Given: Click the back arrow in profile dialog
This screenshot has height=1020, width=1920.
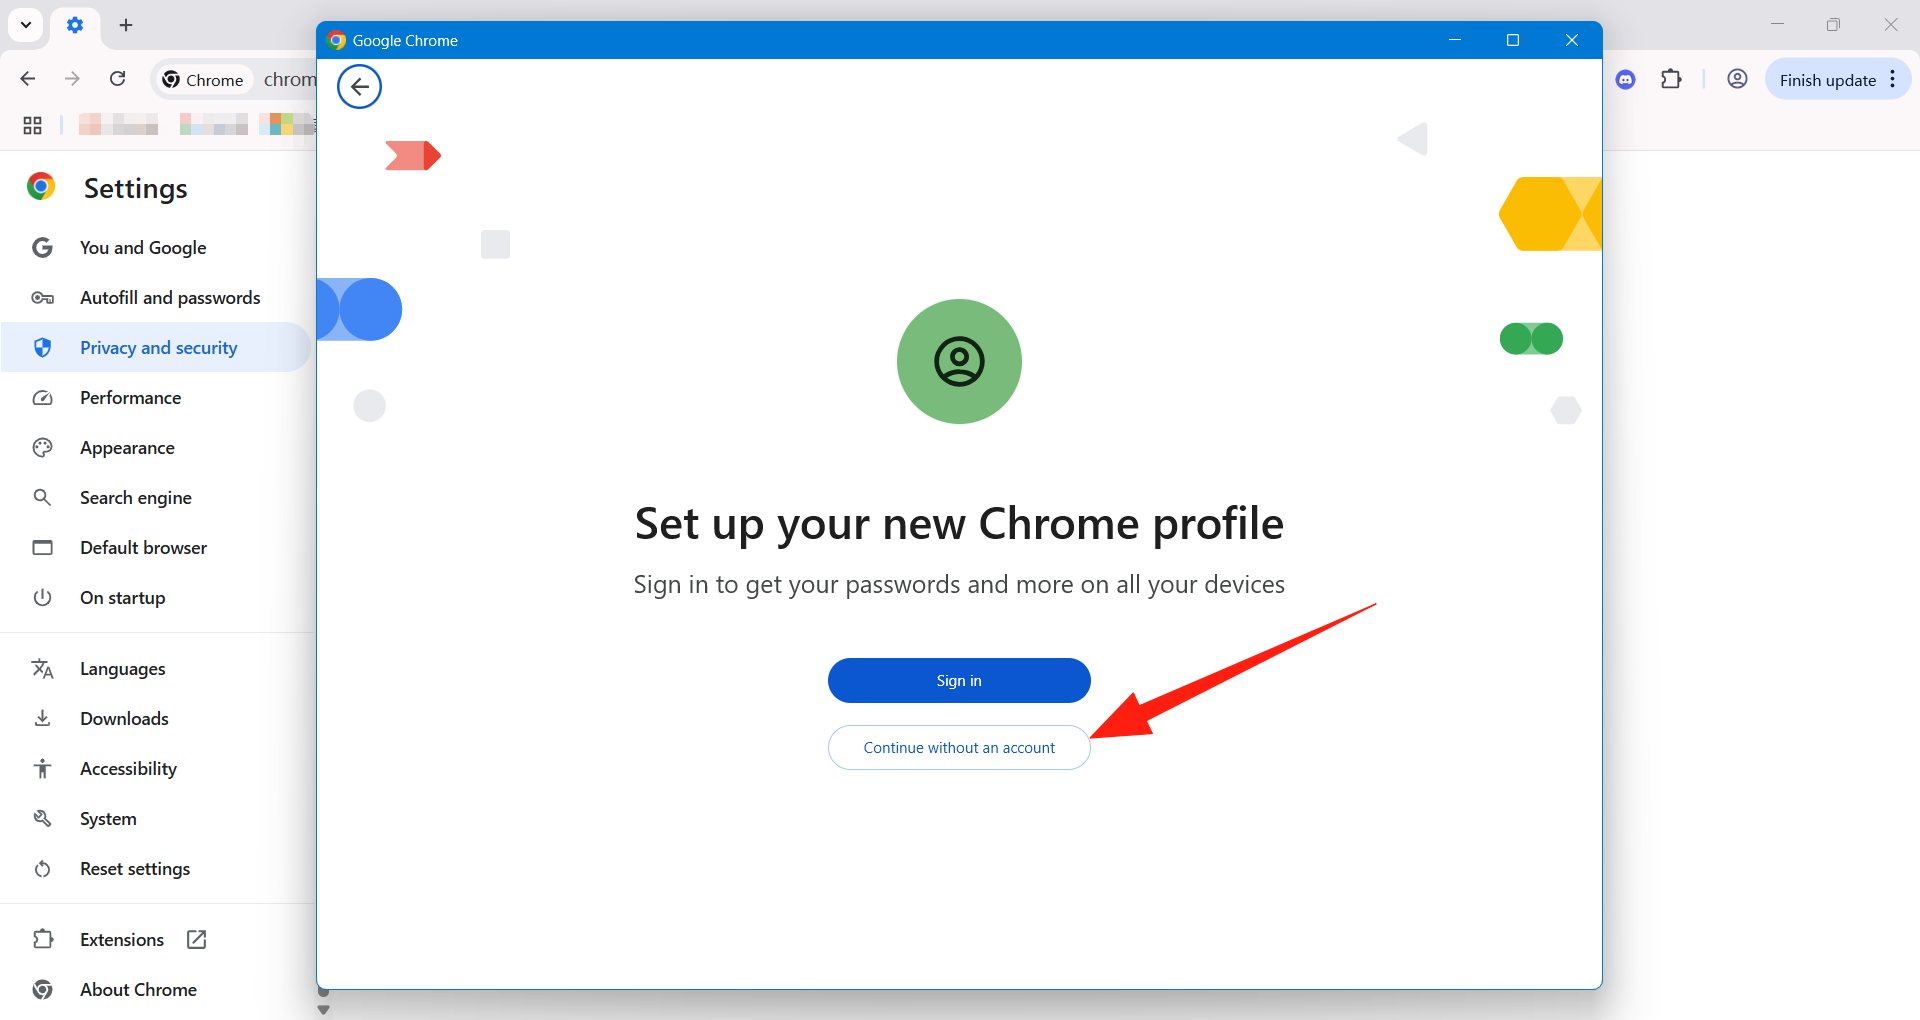Looking at the screenshot, I should coord(359,87).
